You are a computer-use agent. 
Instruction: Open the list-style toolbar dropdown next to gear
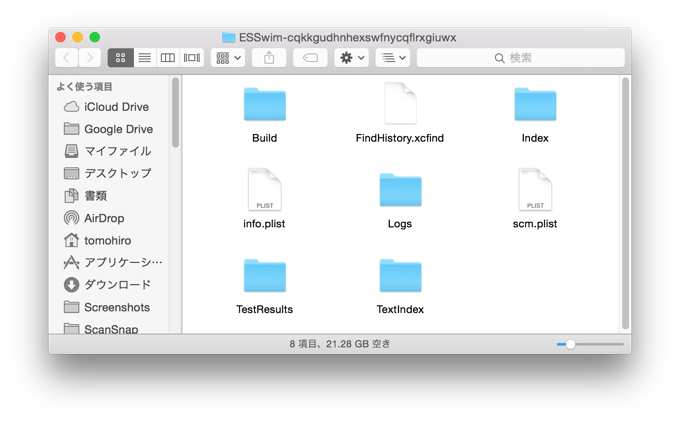click(x=393, y=58)
